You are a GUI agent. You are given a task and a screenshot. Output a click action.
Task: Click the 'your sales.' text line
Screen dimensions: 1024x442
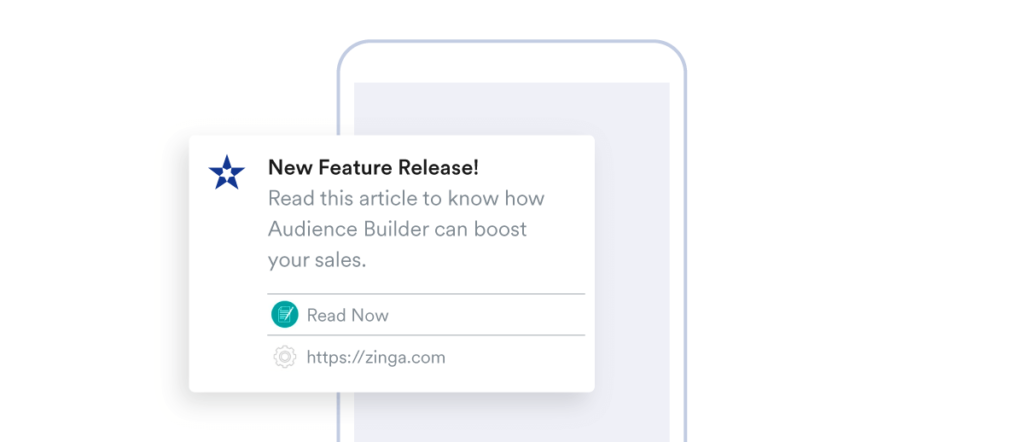tap(317, 261)
